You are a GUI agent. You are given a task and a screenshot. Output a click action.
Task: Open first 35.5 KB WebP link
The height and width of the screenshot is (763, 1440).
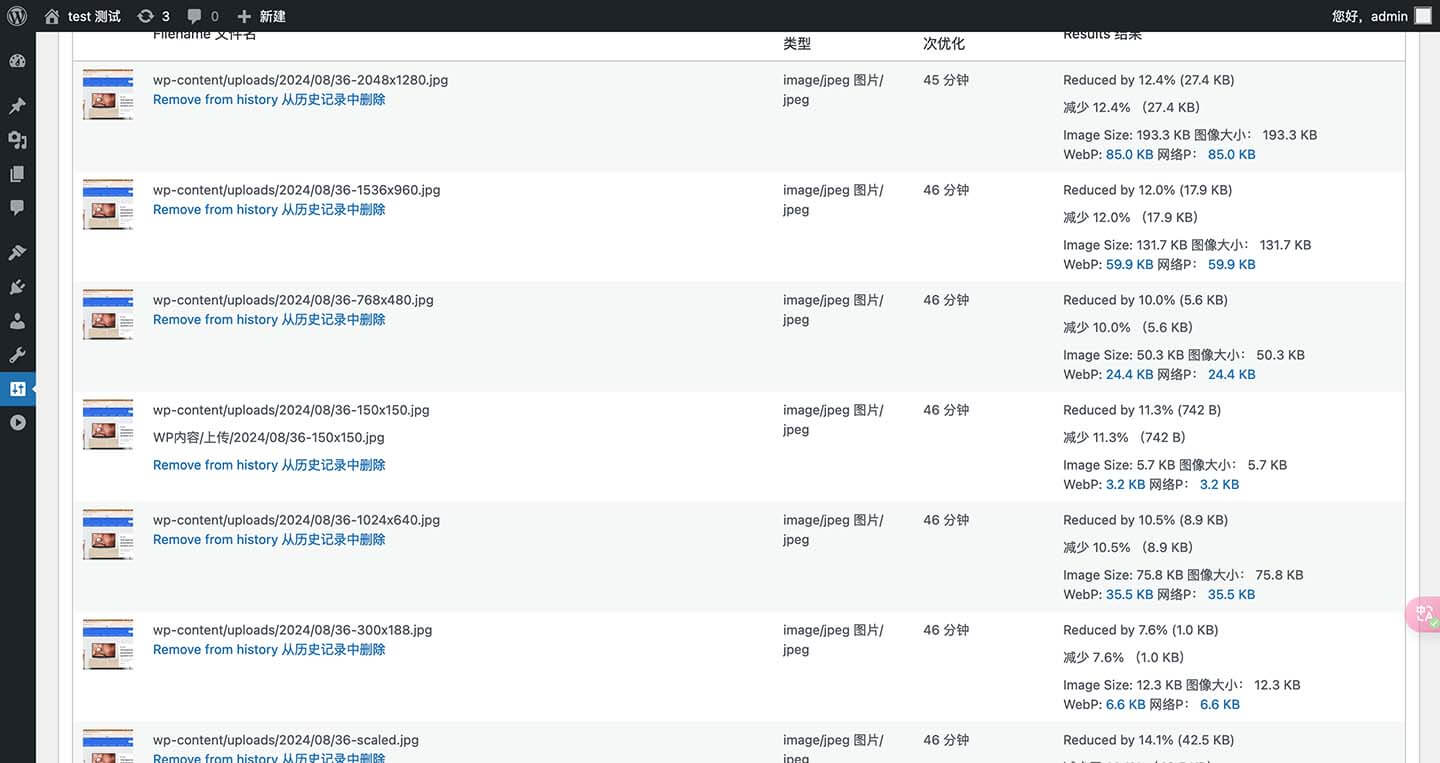(x=1129, y=595)
